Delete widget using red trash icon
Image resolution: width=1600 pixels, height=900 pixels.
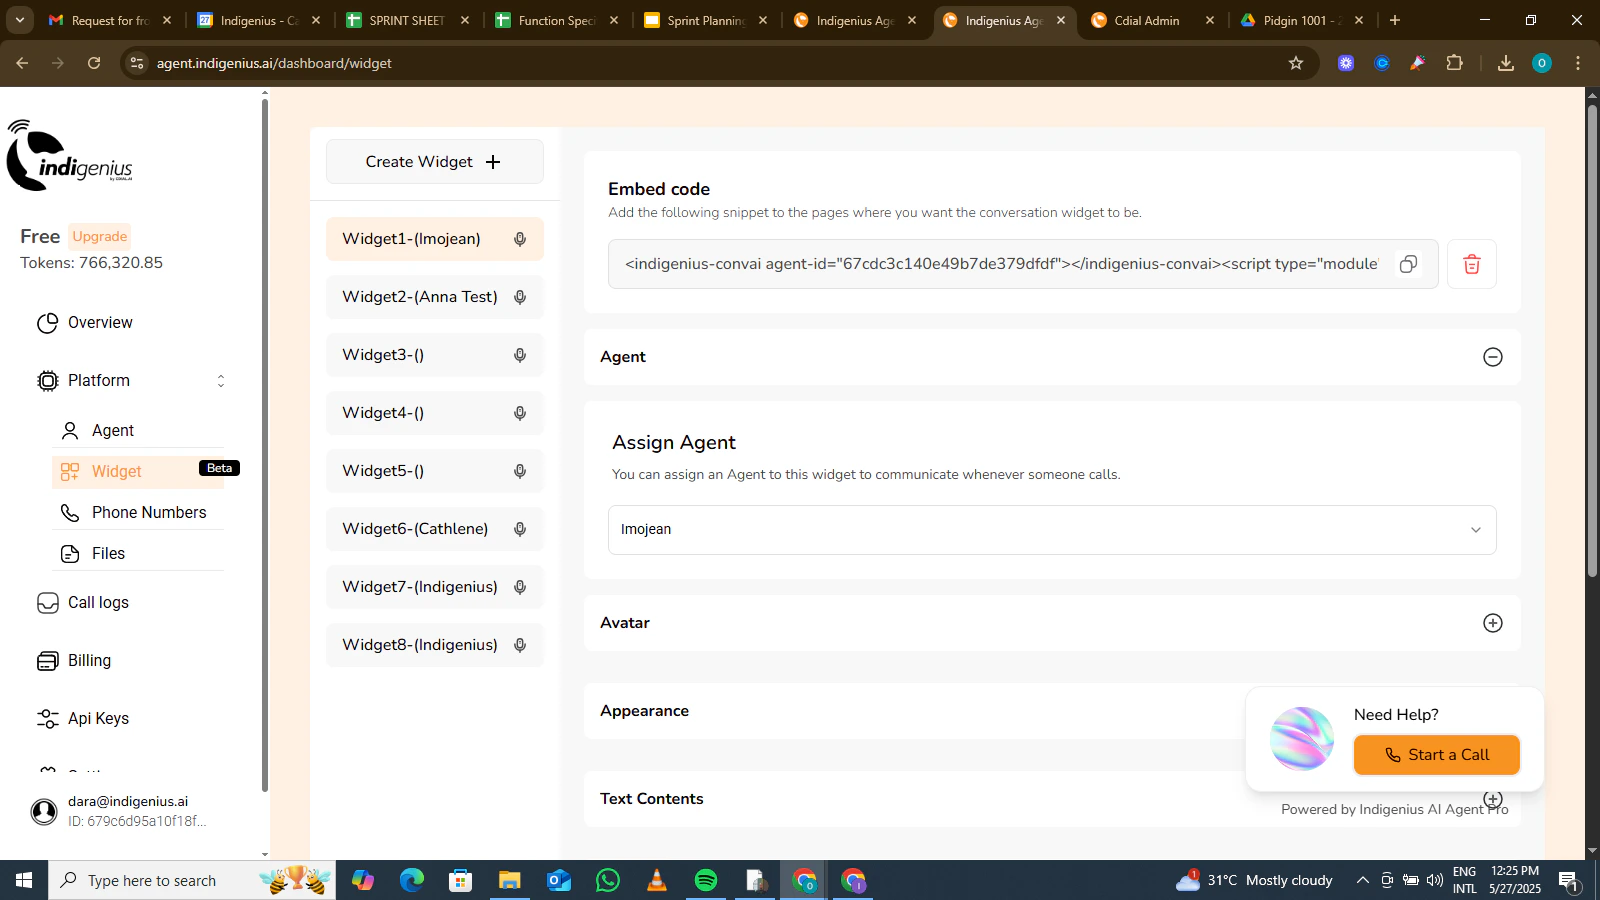click(1471, 264)
